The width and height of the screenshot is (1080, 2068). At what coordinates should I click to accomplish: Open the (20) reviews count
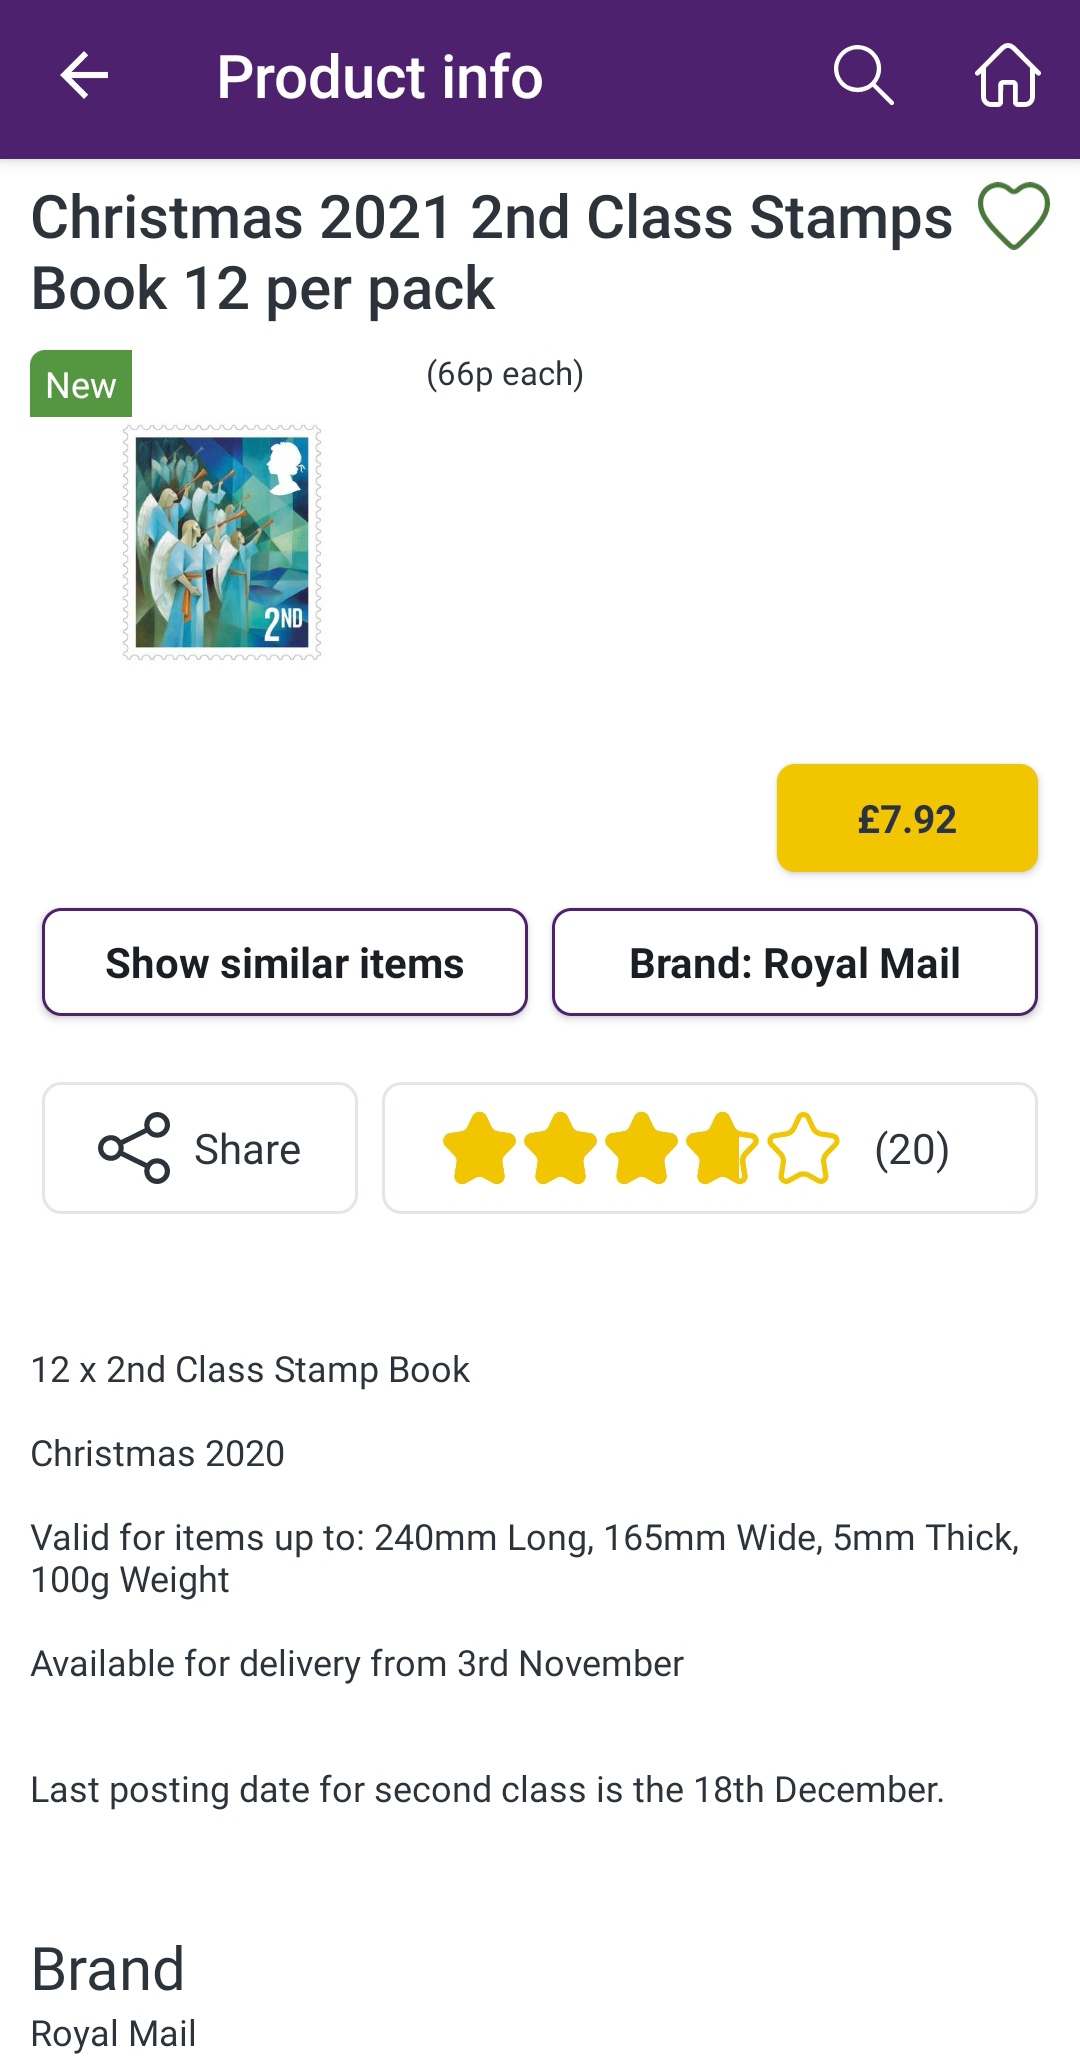coord(911,1149)
